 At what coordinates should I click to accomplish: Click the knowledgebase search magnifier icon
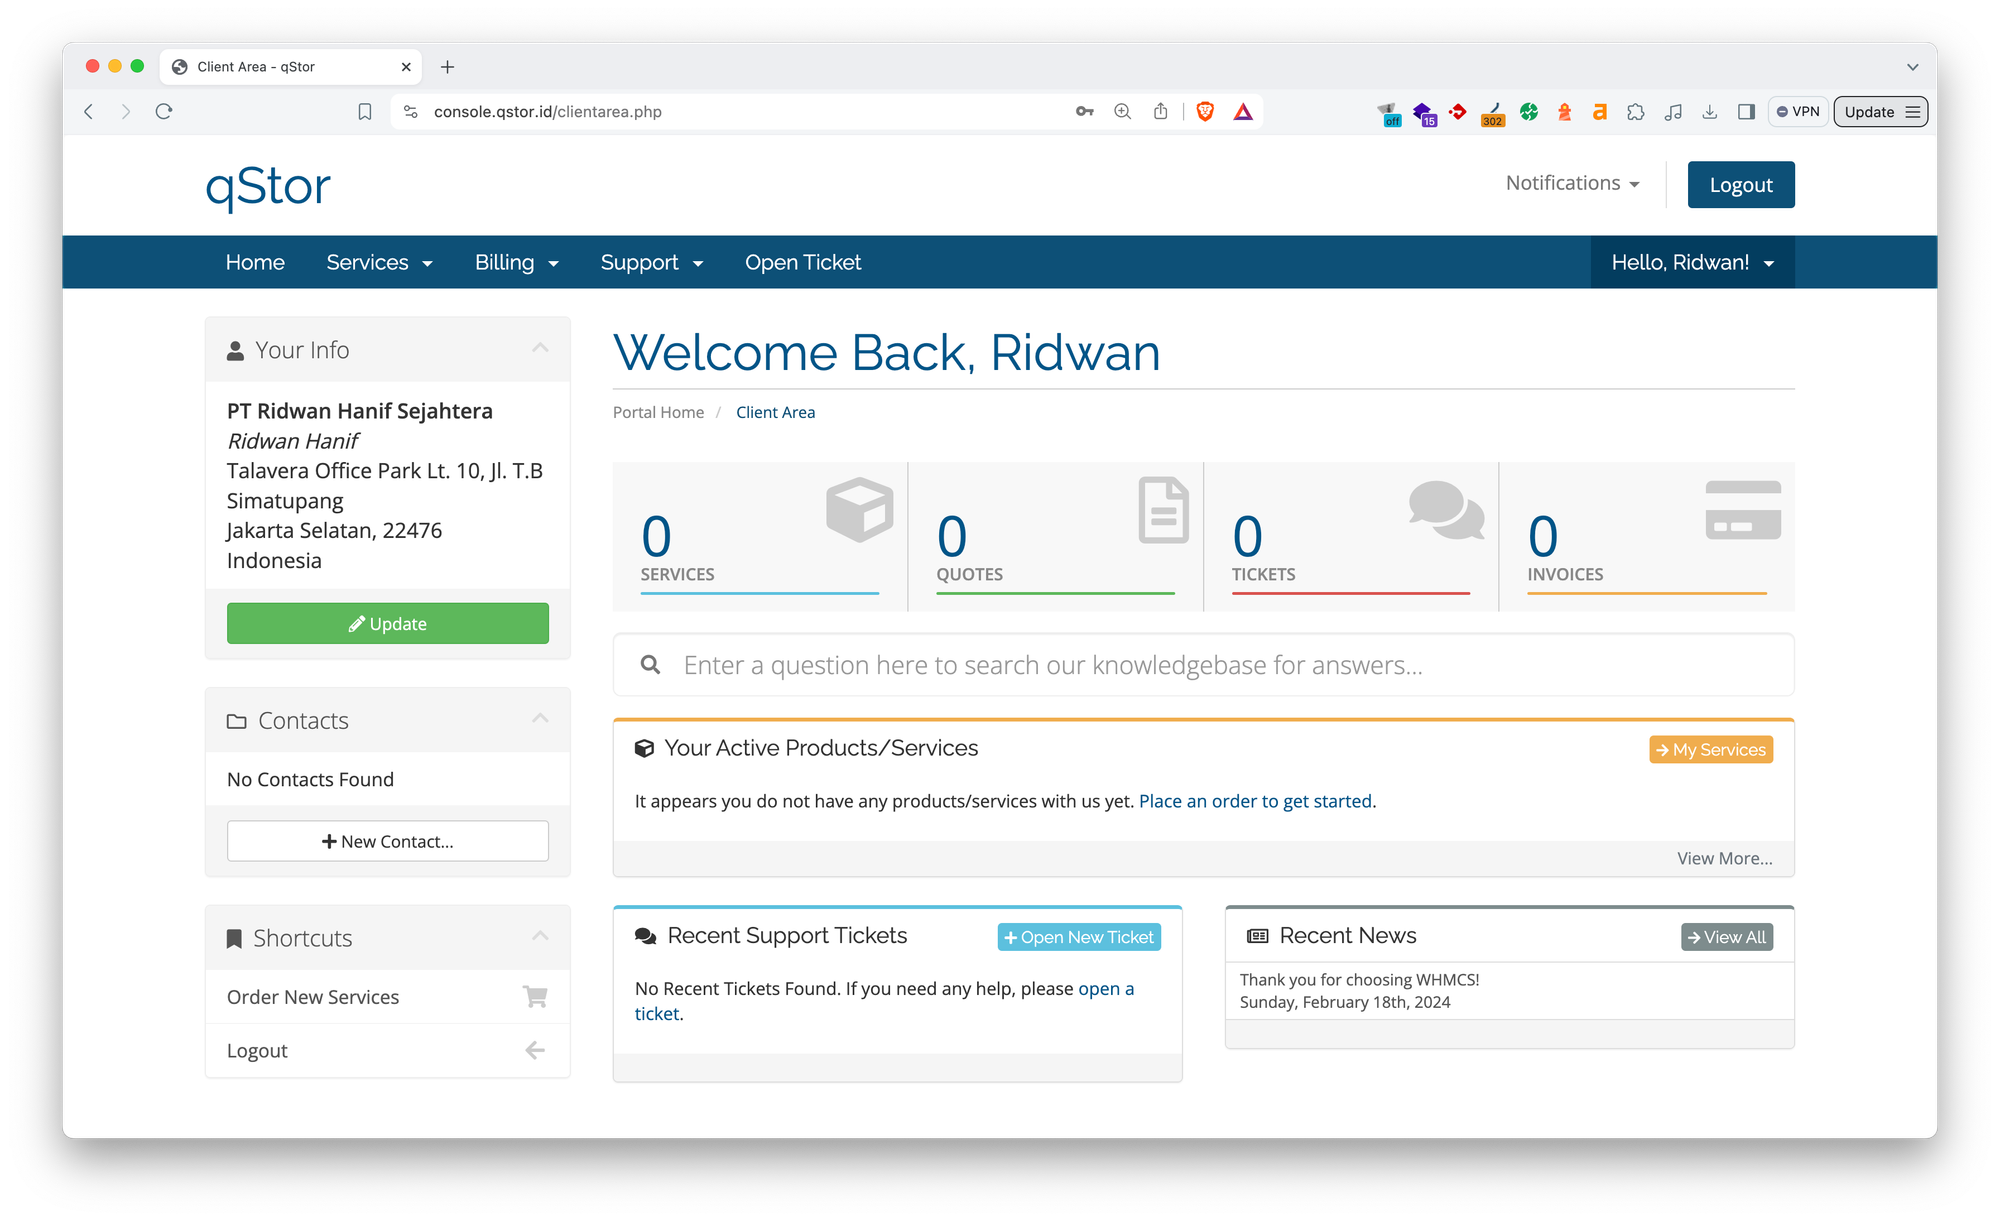[650, 665]
